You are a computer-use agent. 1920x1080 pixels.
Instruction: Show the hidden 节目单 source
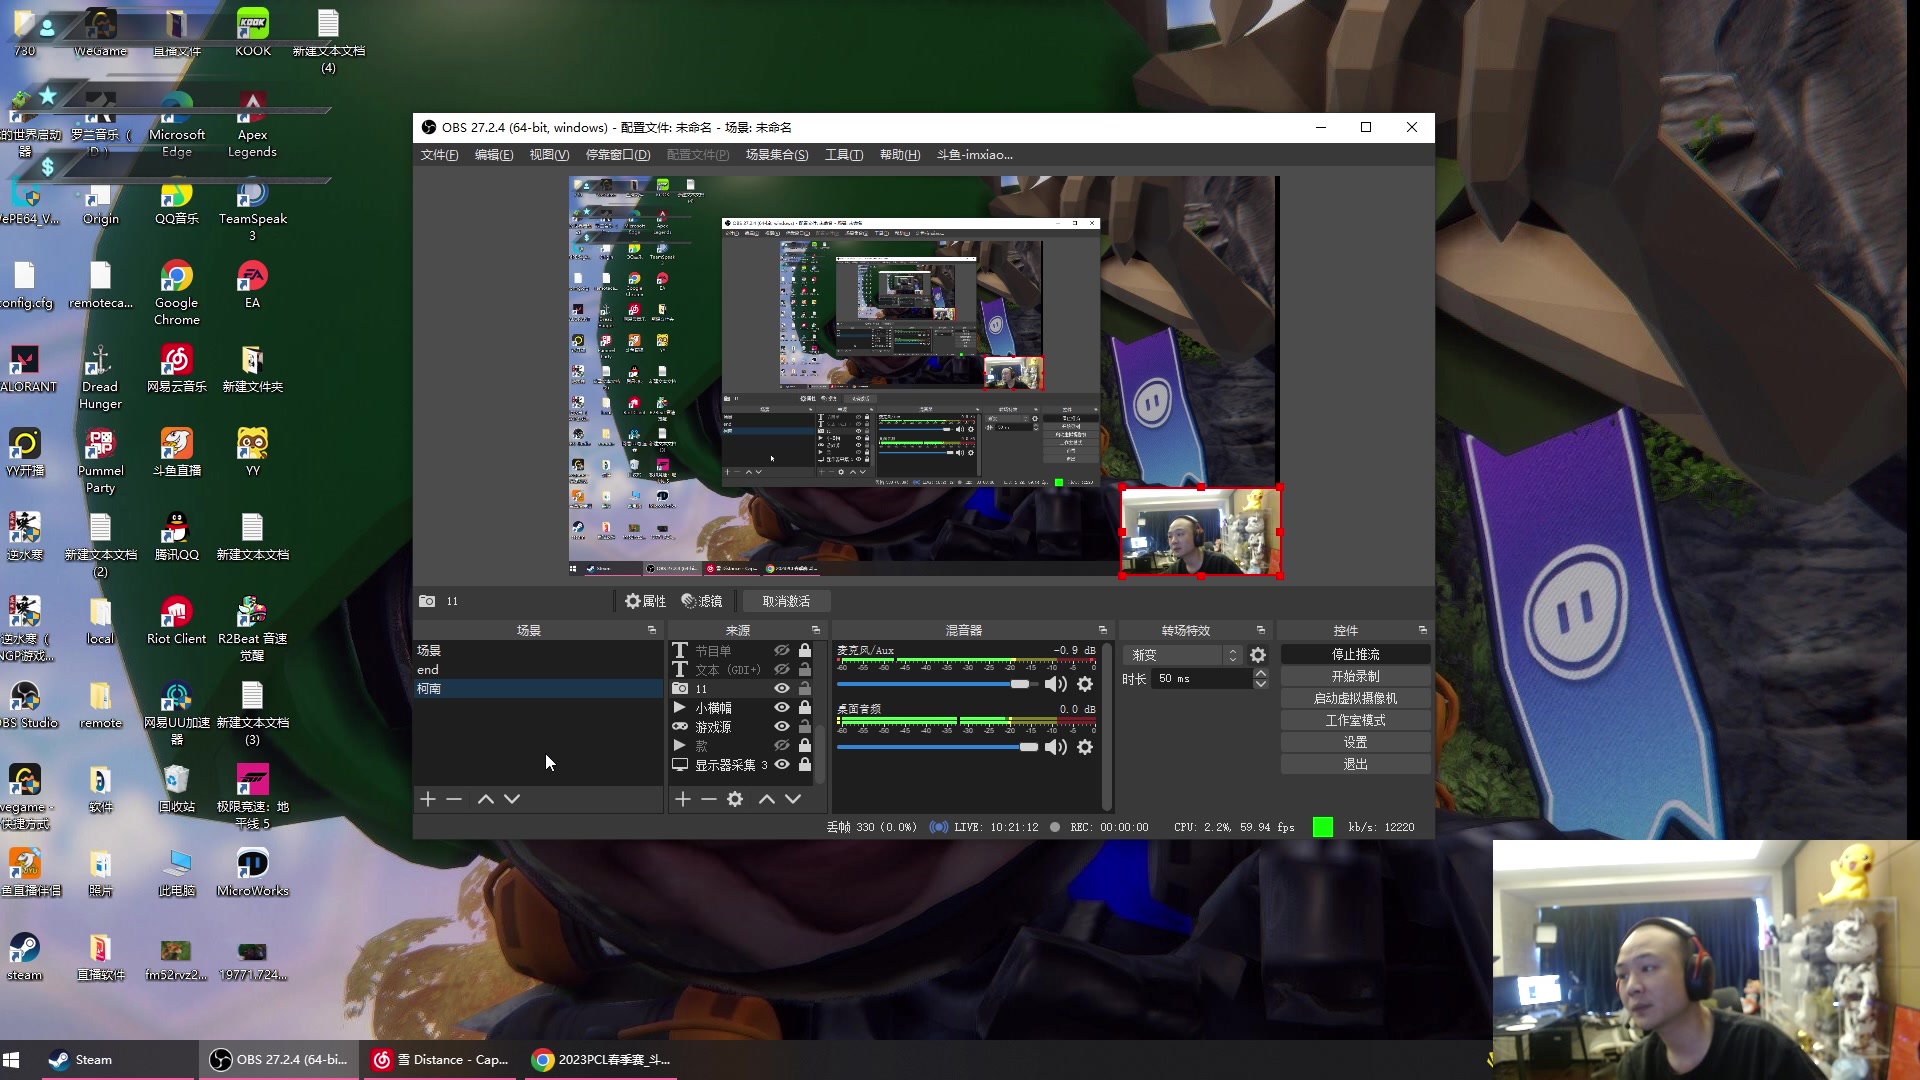point(782,650)
